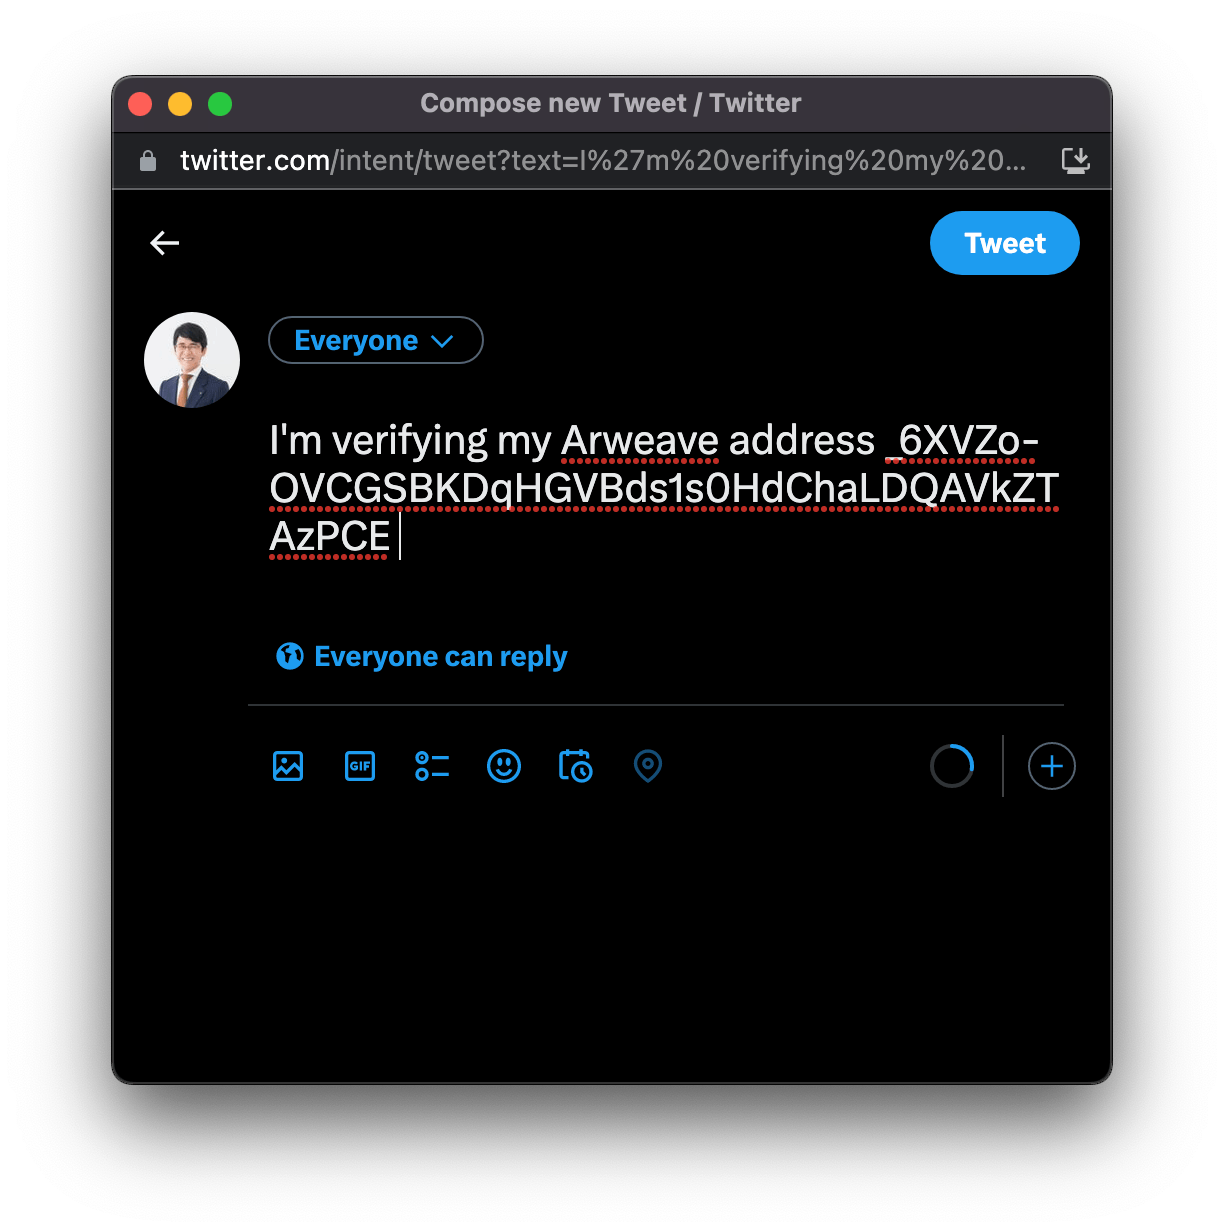Click the character count progress ring
Image resolution: width=1224 pixels, height=1232 pixels.
952,766
